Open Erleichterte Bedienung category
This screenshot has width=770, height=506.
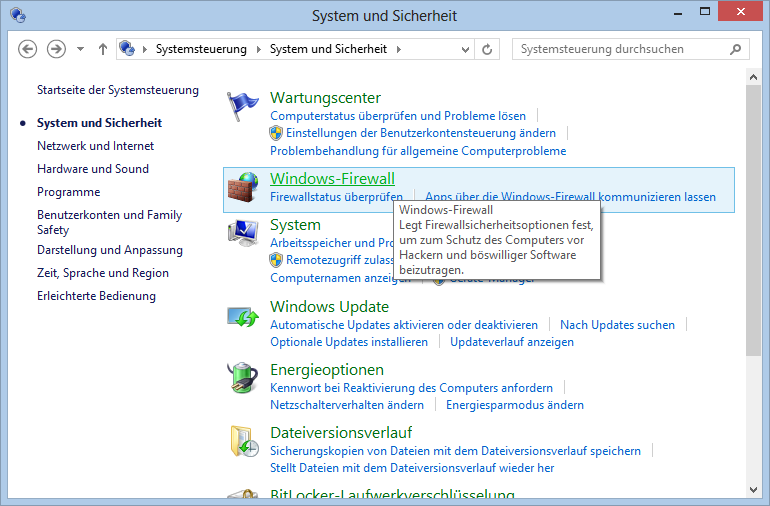pos(96,296)
